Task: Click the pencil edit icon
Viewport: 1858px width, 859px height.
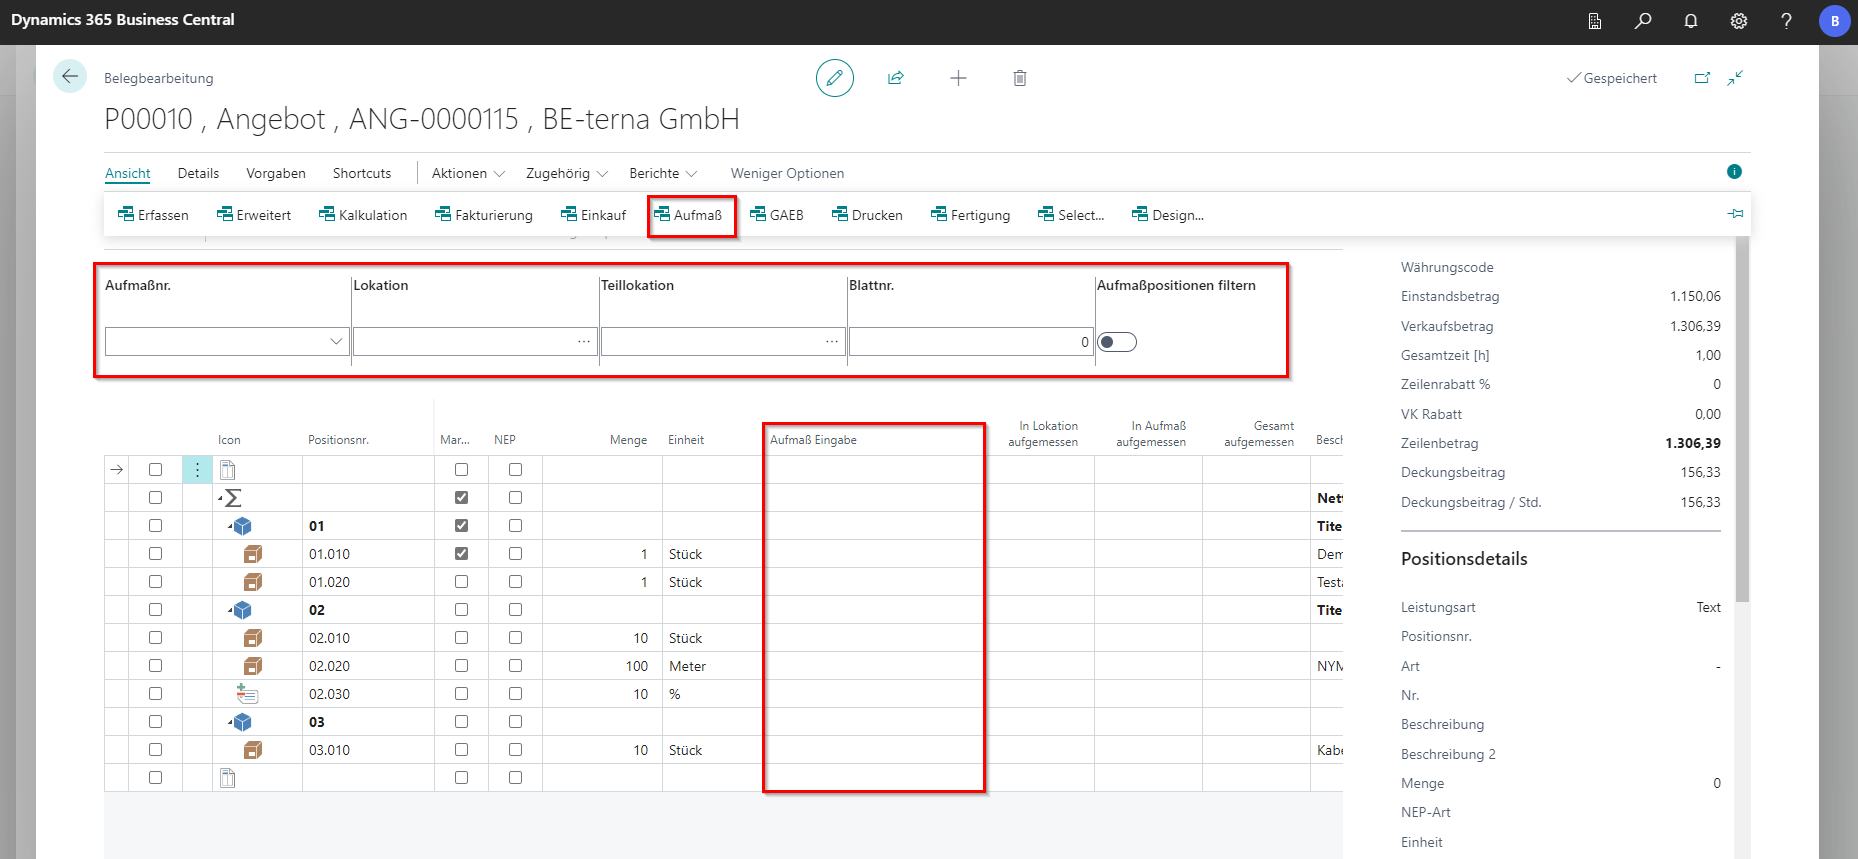Action: (834, 78)
